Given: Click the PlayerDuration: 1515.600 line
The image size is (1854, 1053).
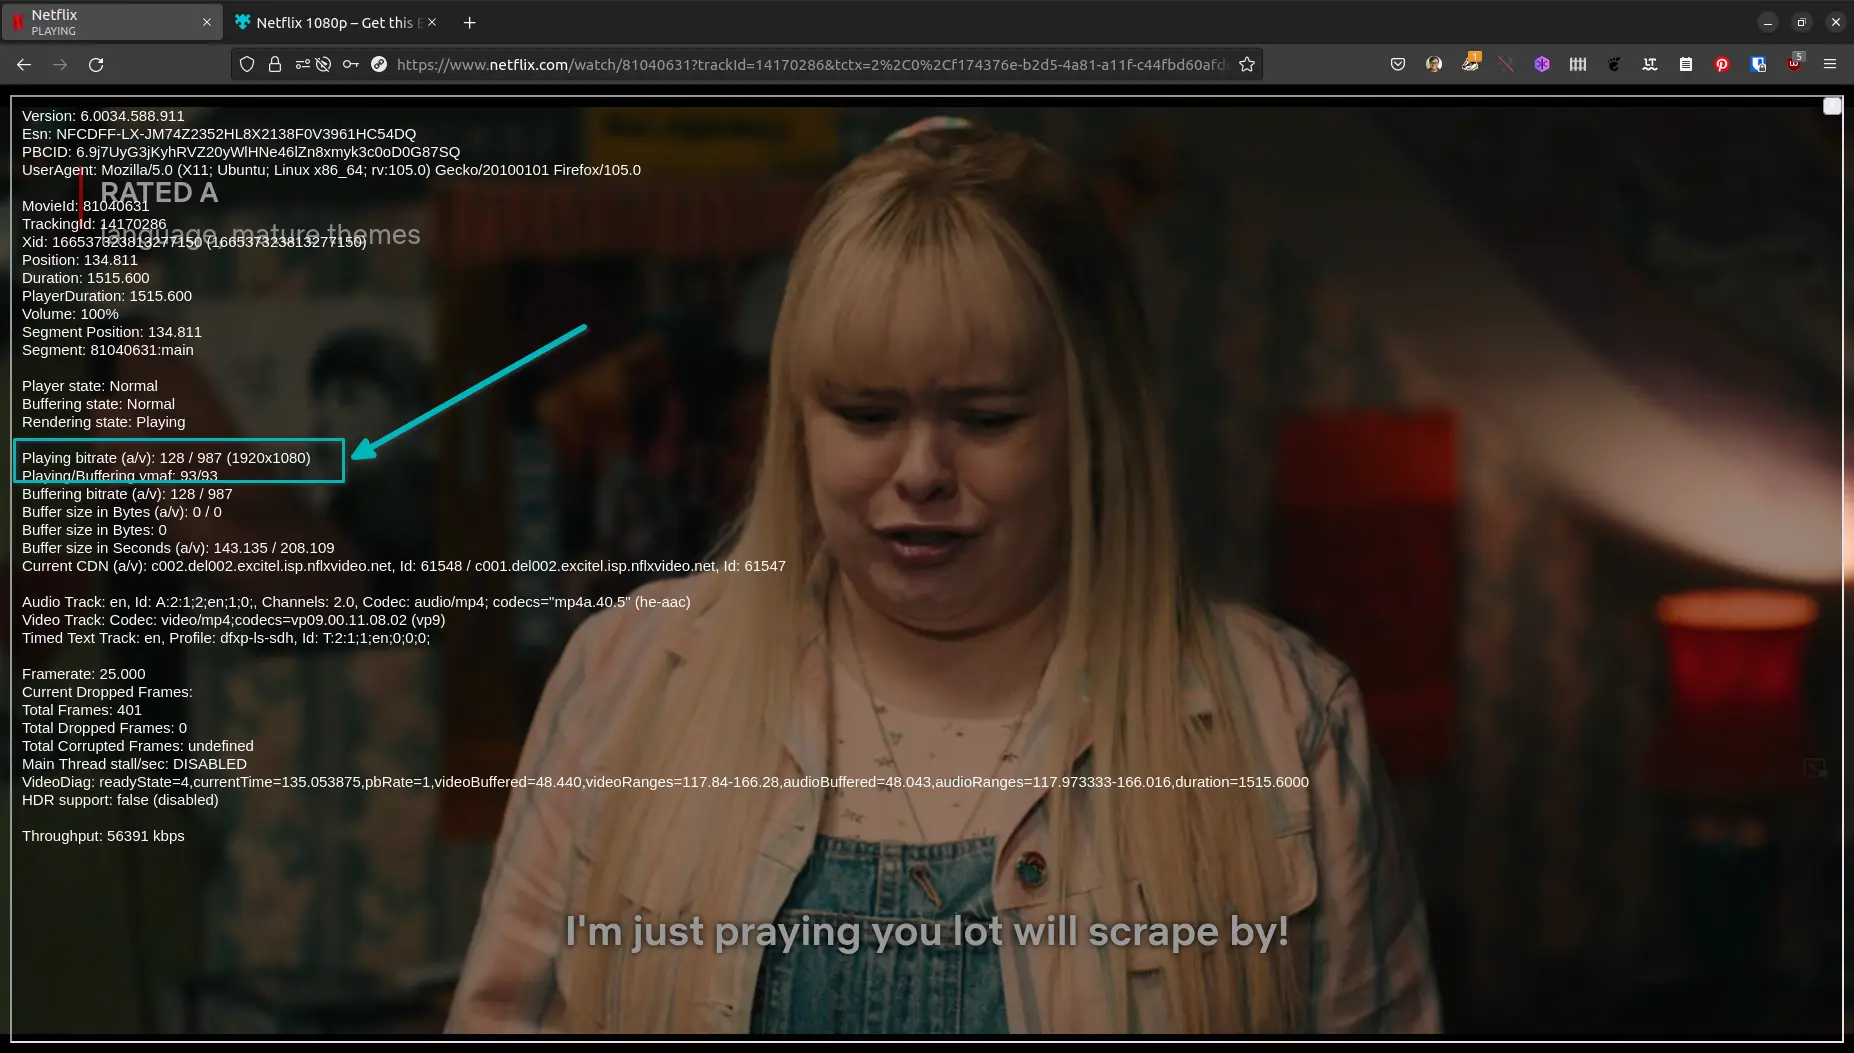Looking at the screenshot, I should tap(107, 296).
